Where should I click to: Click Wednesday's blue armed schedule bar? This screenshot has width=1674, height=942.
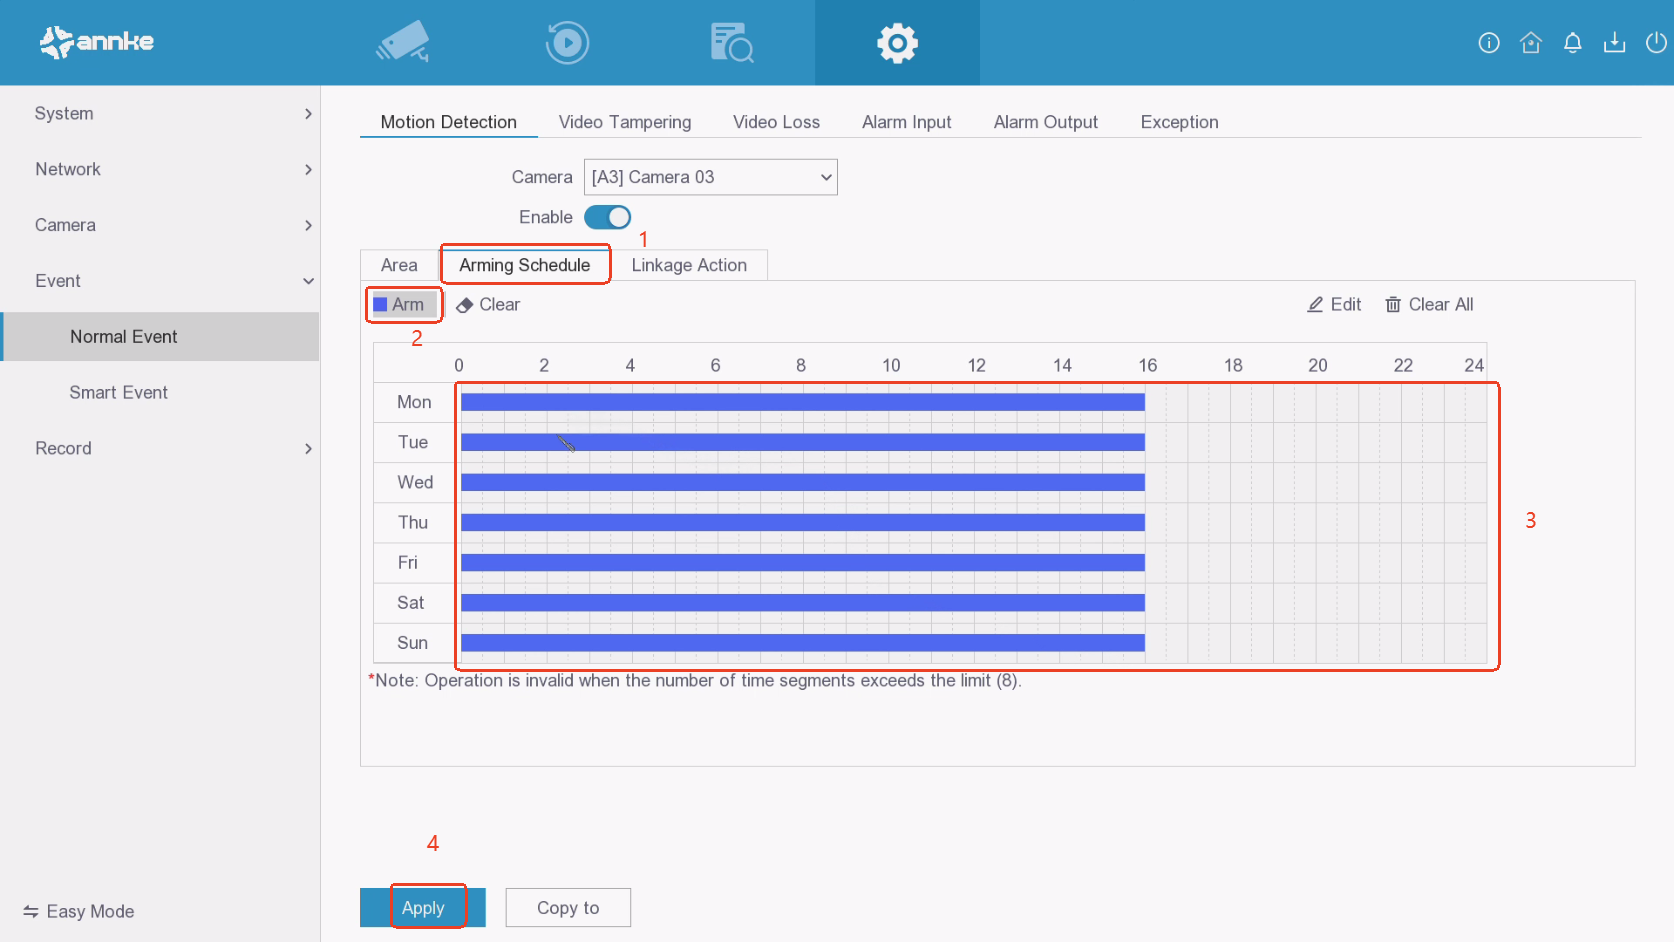802,483
